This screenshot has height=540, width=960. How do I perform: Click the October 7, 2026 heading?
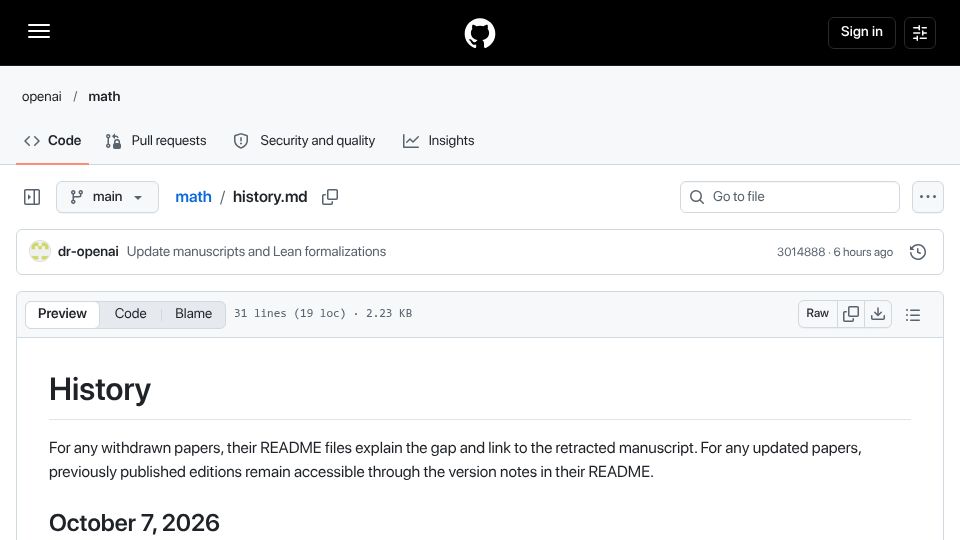pyautogui.click(x=134, y=523)
